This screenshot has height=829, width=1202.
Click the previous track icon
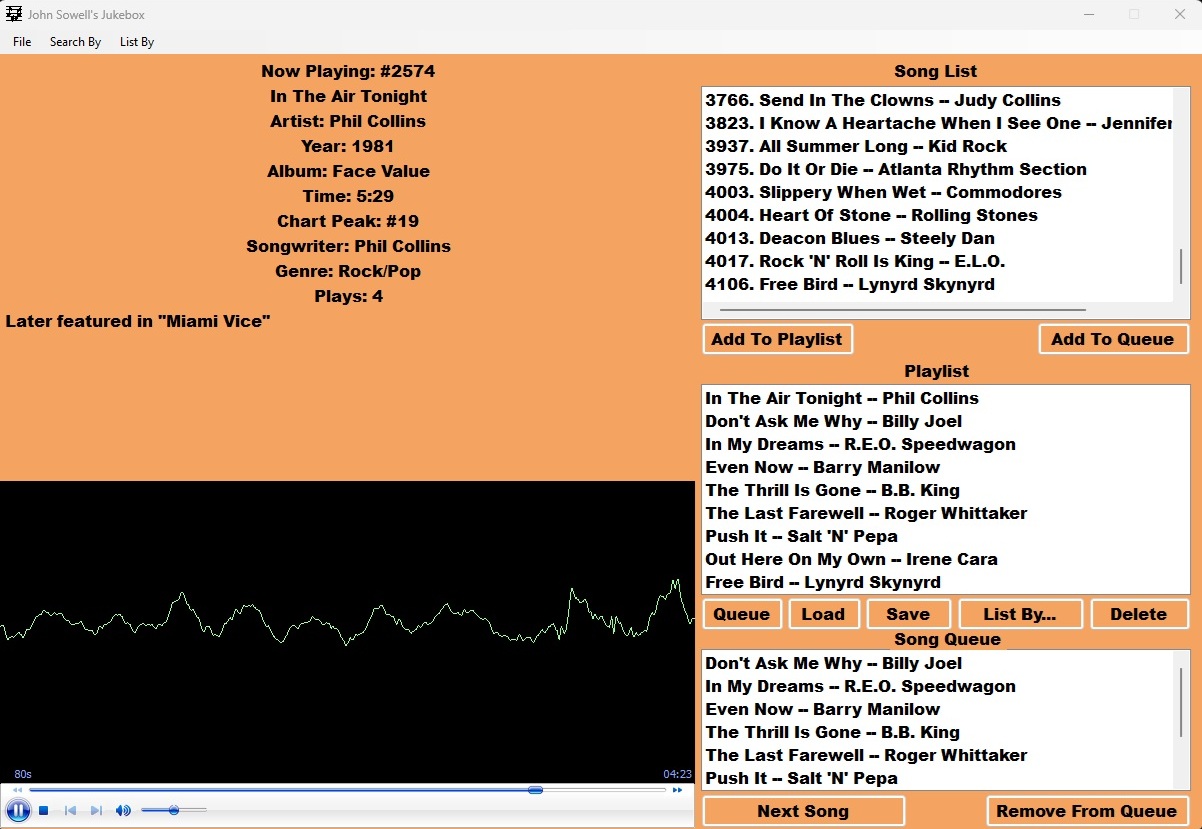pos(70,811)
